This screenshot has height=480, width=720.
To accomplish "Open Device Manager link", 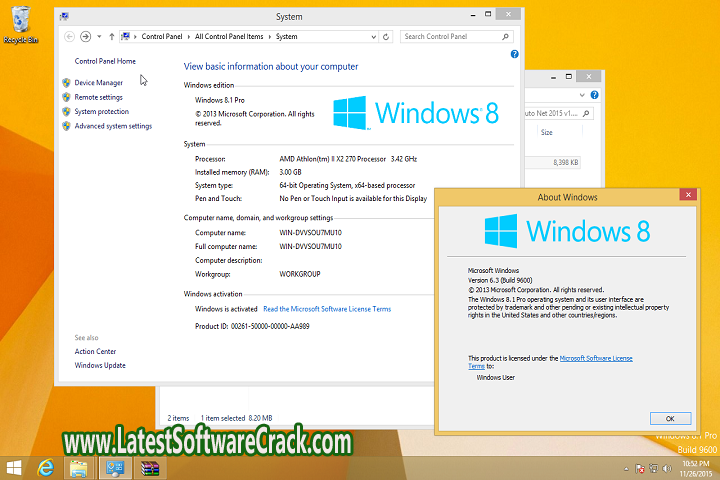I will tap(99, 83).
